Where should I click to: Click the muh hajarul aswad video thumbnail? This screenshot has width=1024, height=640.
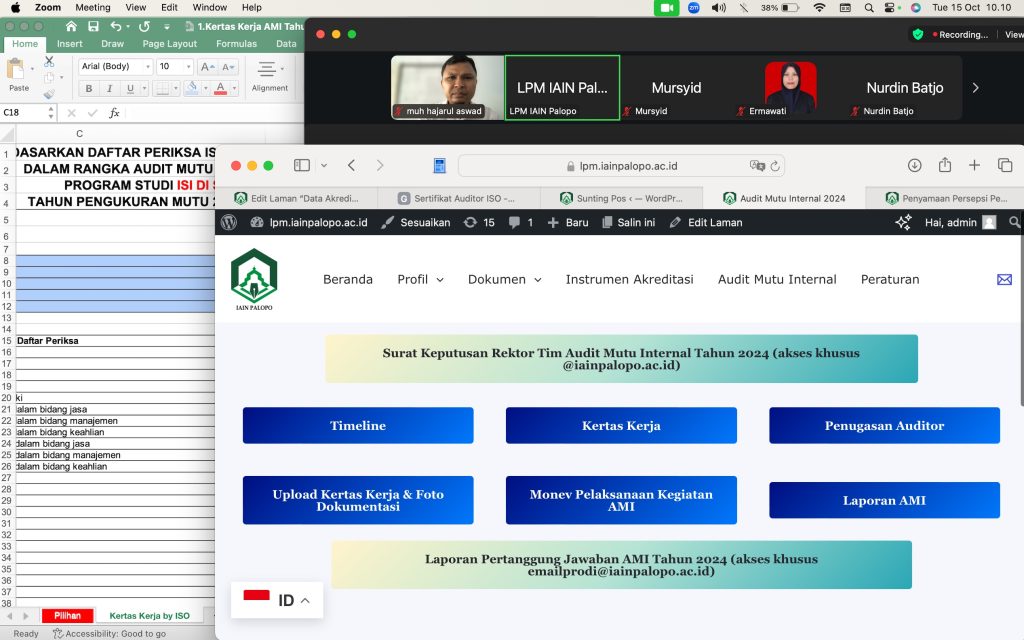[x=447, y=87]
